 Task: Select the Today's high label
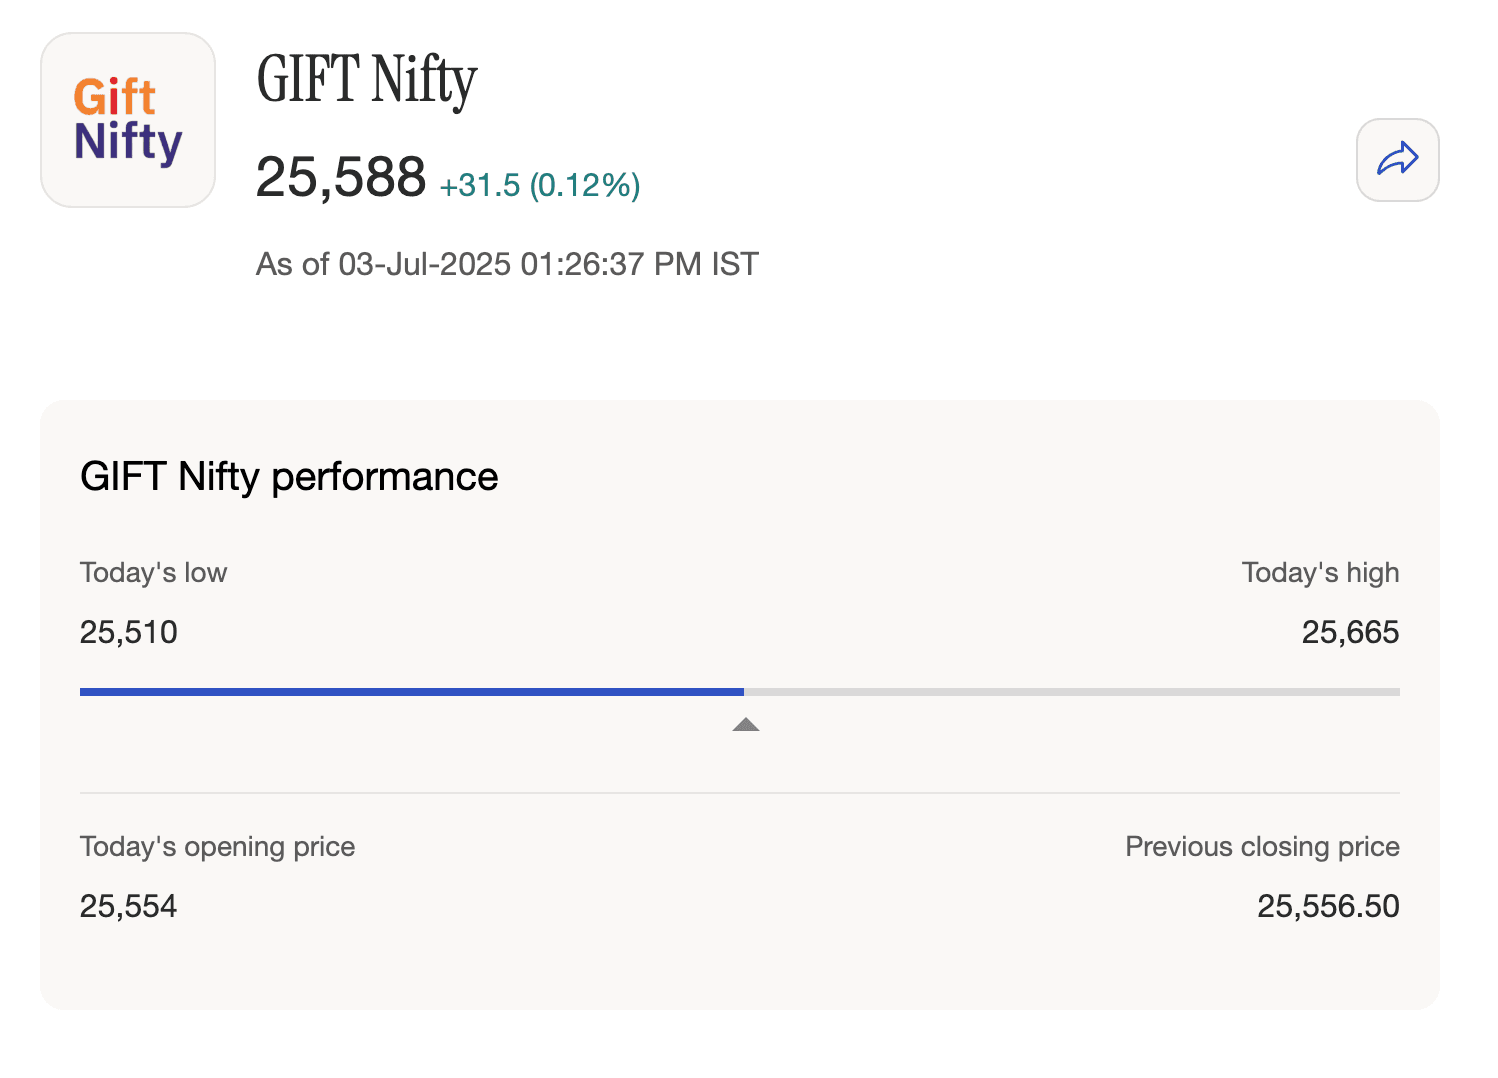1320,572
